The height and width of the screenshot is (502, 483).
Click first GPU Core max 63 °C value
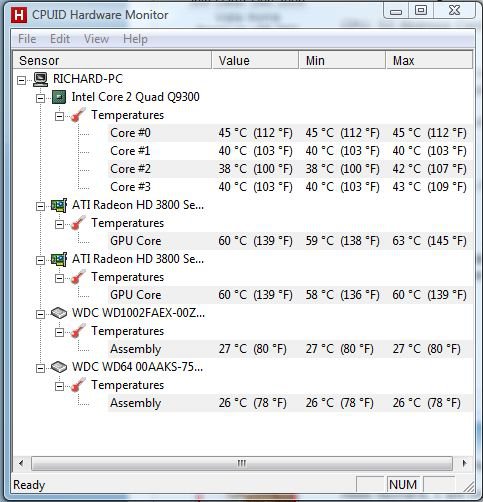[429, 241]
